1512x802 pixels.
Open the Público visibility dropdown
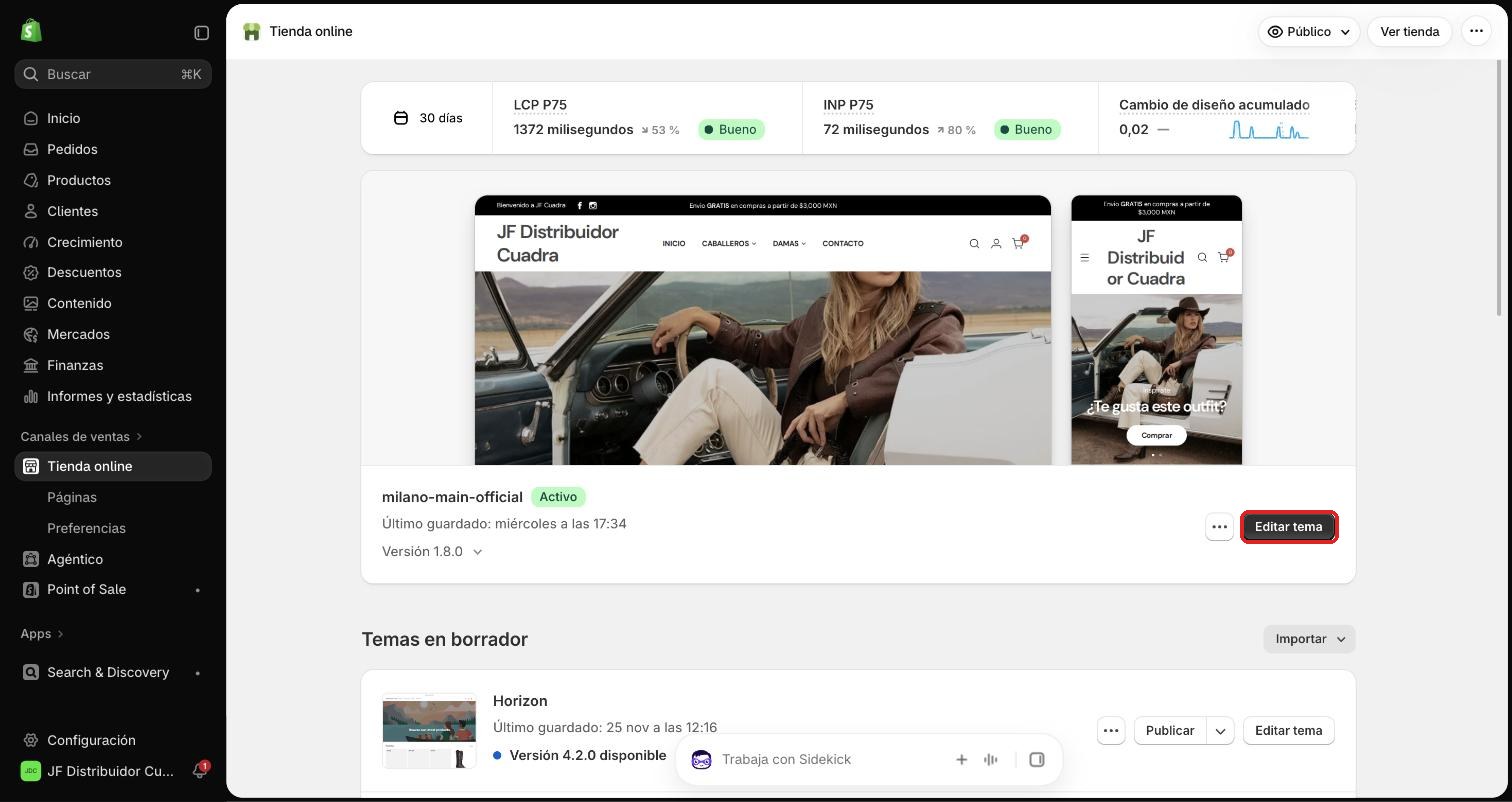coord(1308,31)
